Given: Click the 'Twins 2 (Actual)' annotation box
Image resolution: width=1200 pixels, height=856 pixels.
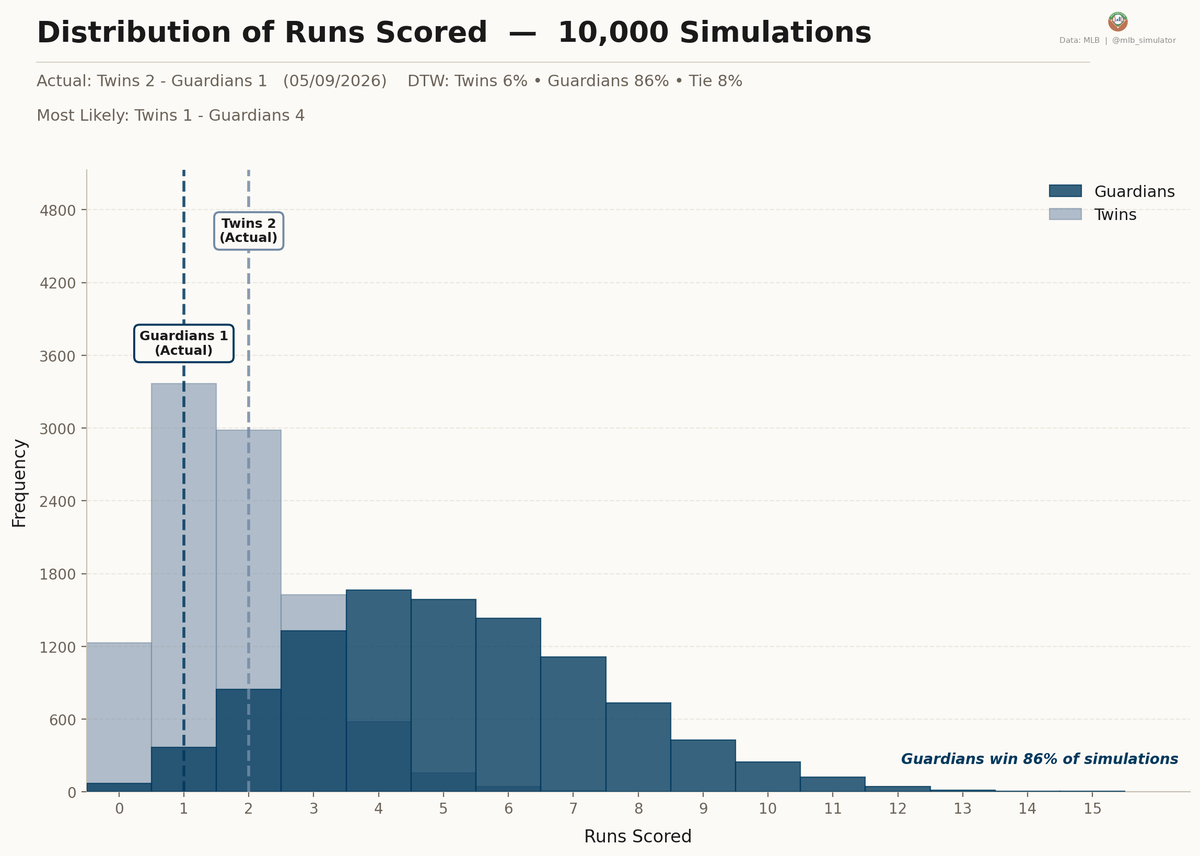Looking at the screenshot, I should [248, 231].
